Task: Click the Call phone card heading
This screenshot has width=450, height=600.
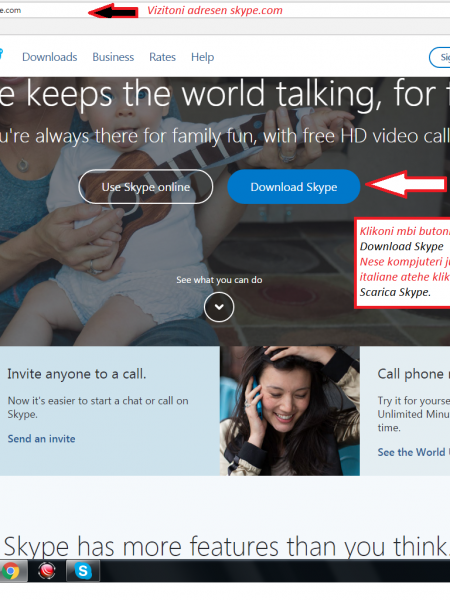Action: tap(413, 373)
